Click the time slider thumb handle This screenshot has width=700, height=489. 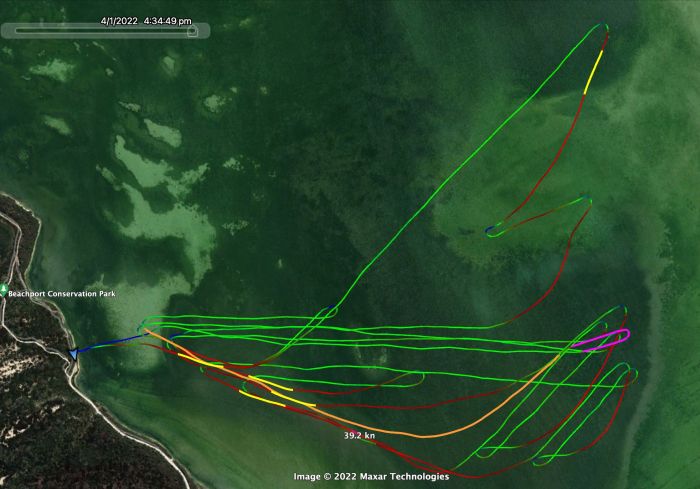[192, 31]
